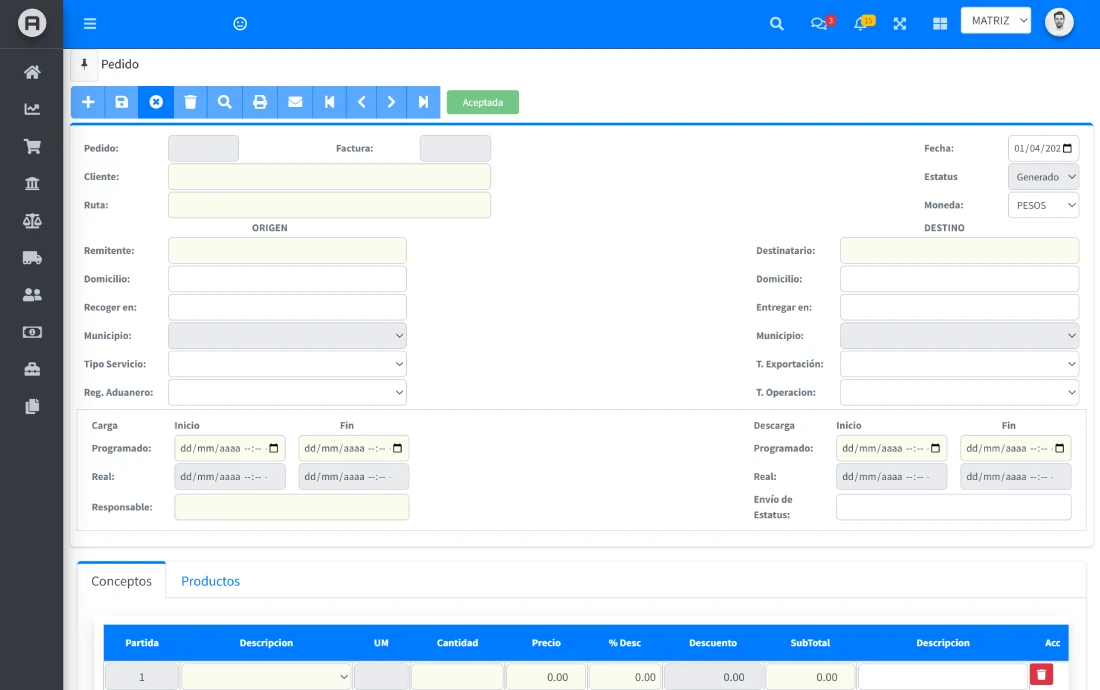Image resolution: width=1100 pixels, height=690 pixels.
Task: Open the hamburger menu in top bar
Action: click(x=90, y=24)
